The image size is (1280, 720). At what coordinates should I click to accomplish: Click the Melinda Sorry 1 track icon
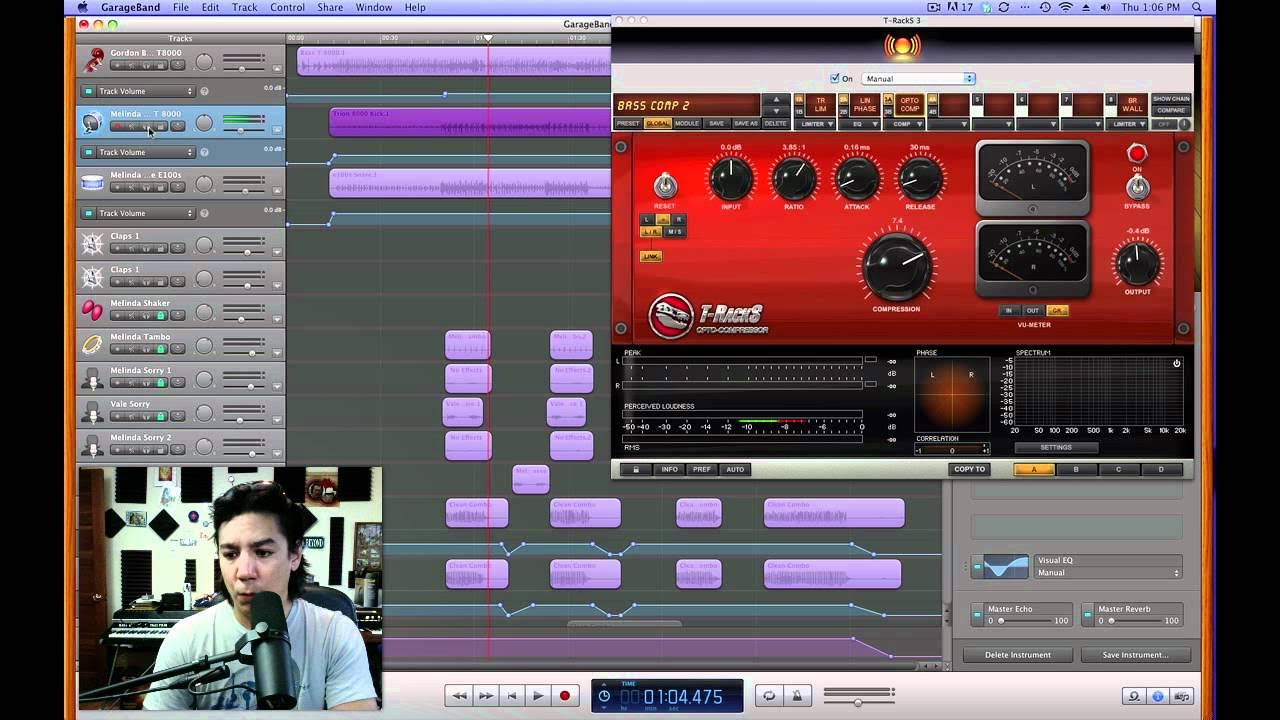(93, 379)
